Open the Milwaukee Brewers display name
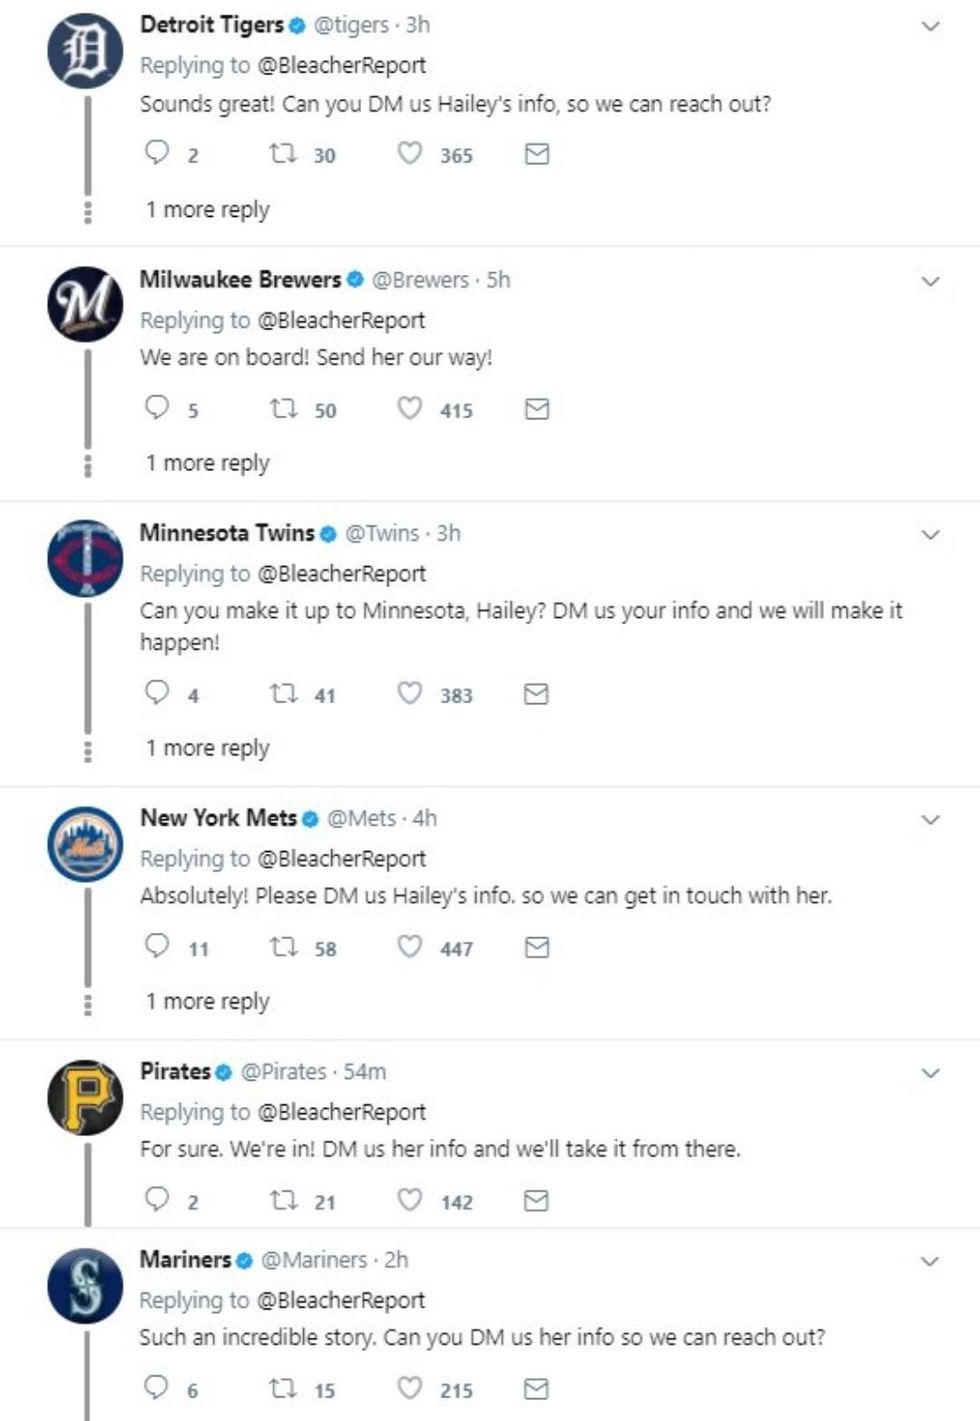This screenshot has width=980, height=1421. pyautogui.click(x=240, y=280)
